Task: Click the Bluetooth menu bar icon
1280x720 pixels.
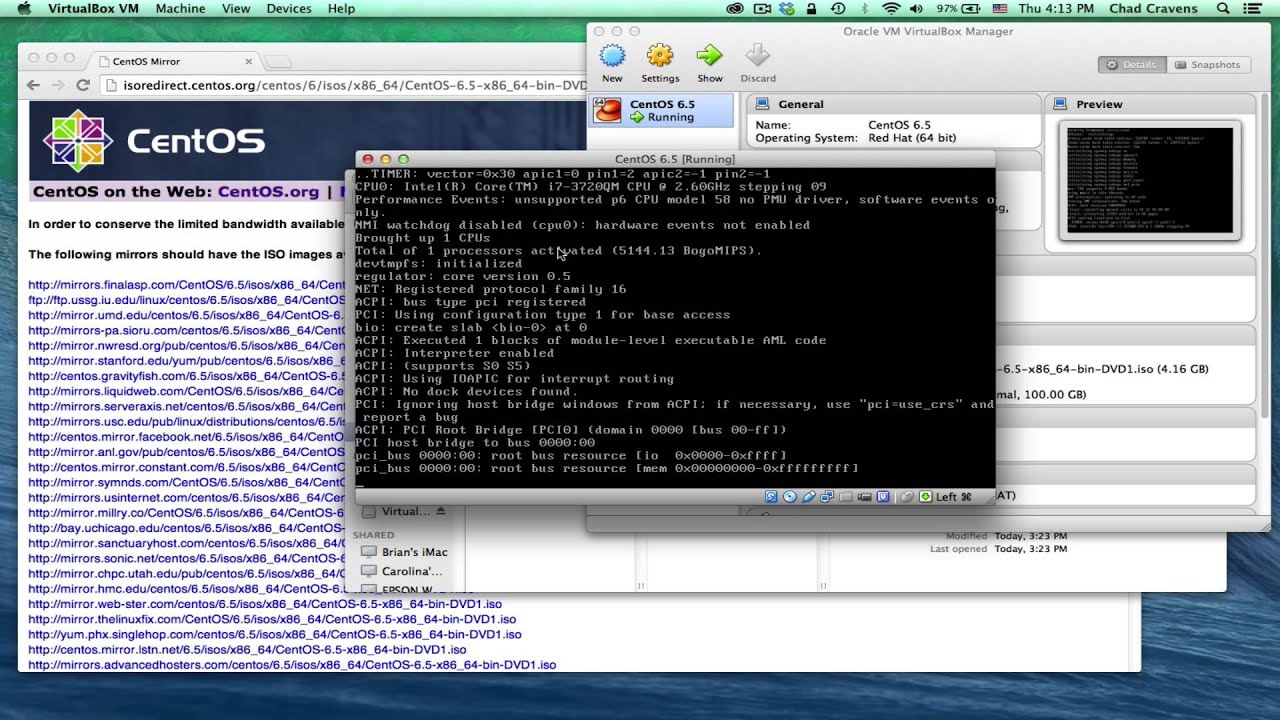Action: (864, 8)
